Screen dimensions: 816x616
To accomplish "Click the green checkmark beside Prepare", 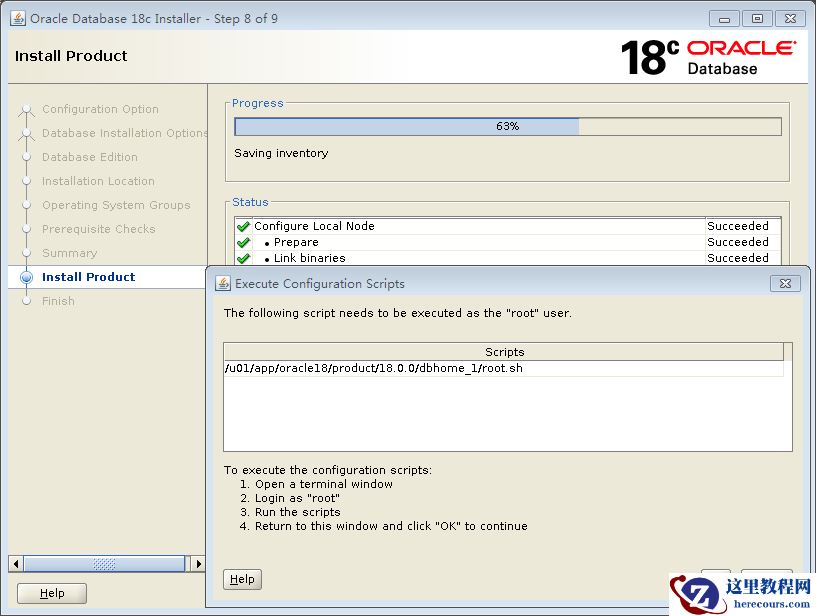I will 243,242.
